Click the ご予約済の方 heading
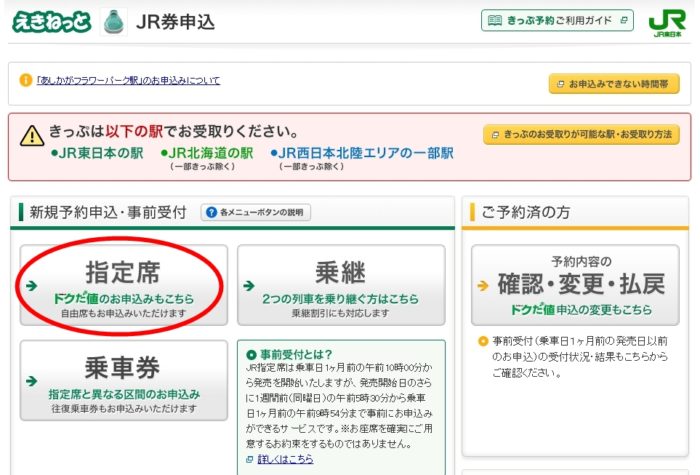 coord(526,212)
